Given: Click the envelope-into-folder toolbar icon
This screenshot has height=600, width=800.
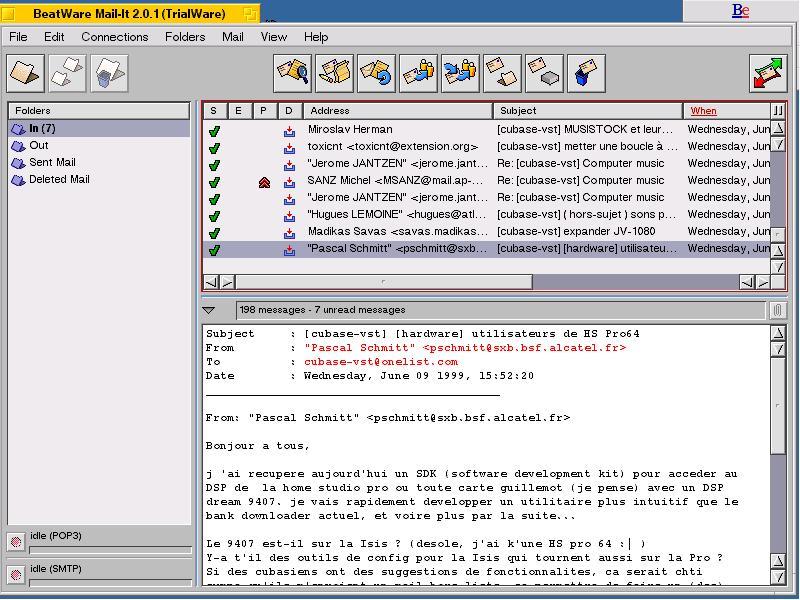Looking at the screenshot, I should [x=503, y=73].
